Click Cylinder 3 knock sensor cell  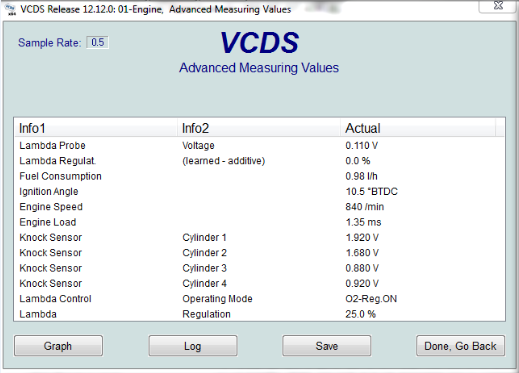(204, 268)
